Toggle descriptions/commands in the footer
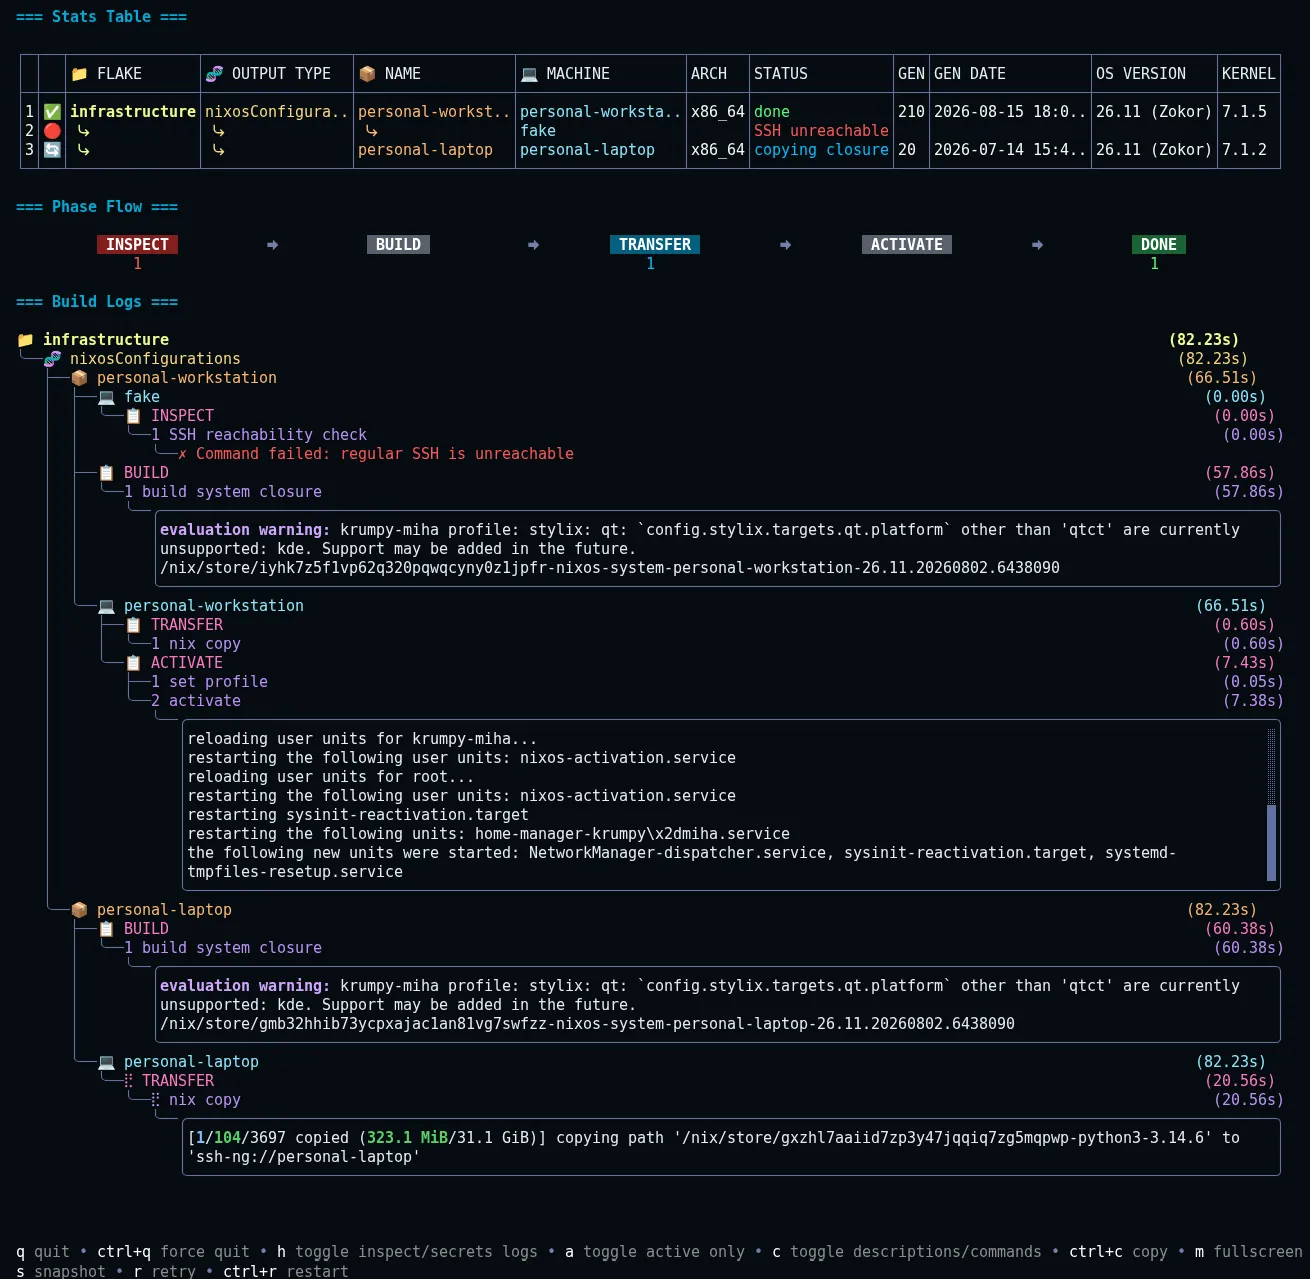 pyautogui.click(x=906, y=1252)
